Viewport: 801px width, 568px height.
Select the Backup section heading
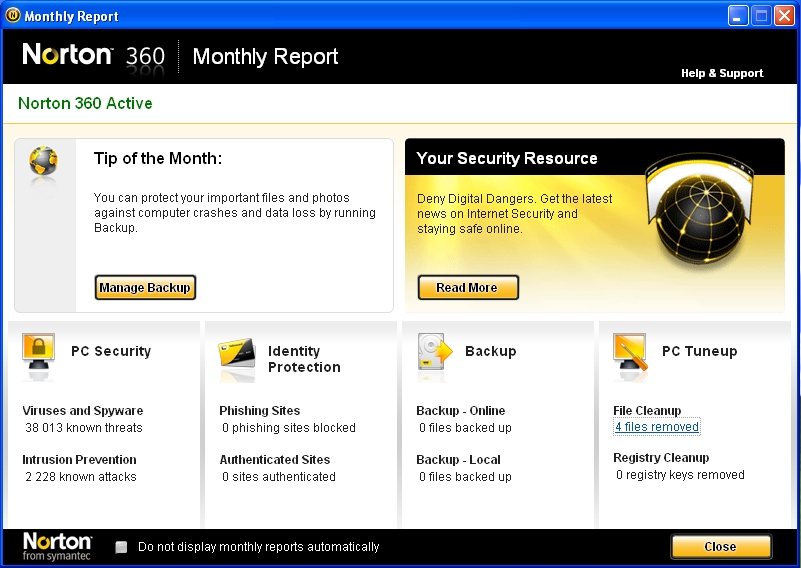(x=490, y=351)
